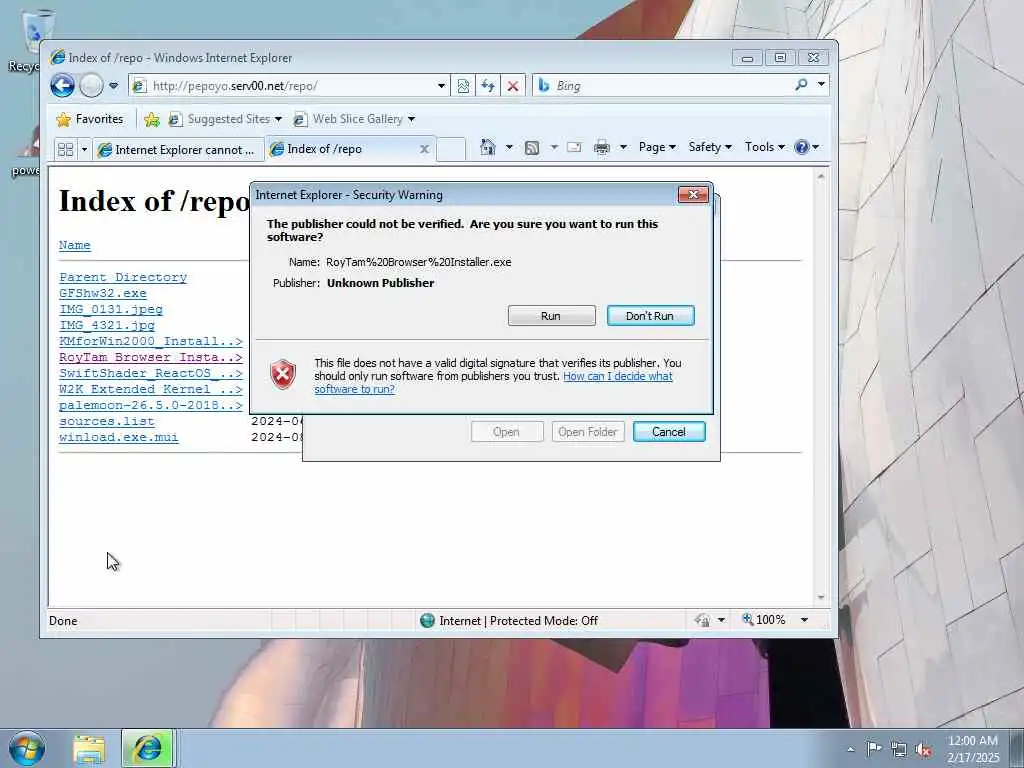Open the recent pages dropdown next to Forward
This screenshot has height=768, width=1024.
[x=114, y=86]
